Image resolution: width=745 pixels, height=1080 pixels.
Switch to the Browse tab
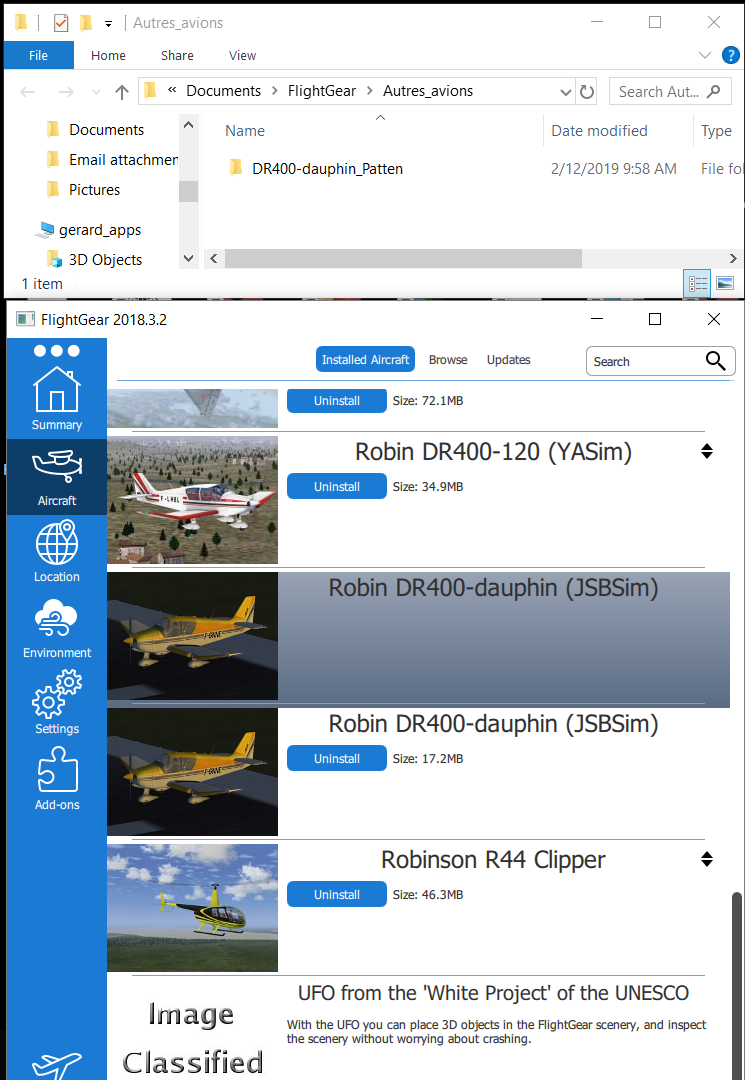pos(448,360)
